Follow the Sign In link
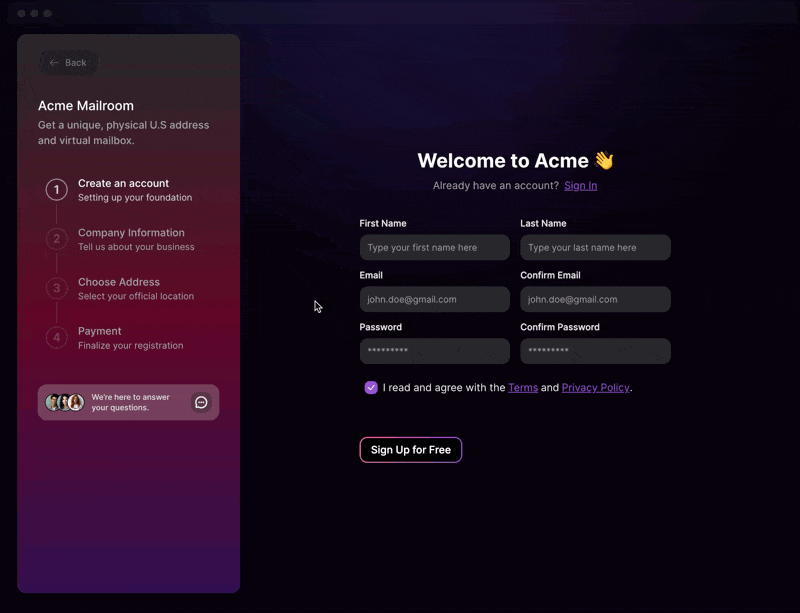The image size is (800, 613). click(x=581, y=185)
